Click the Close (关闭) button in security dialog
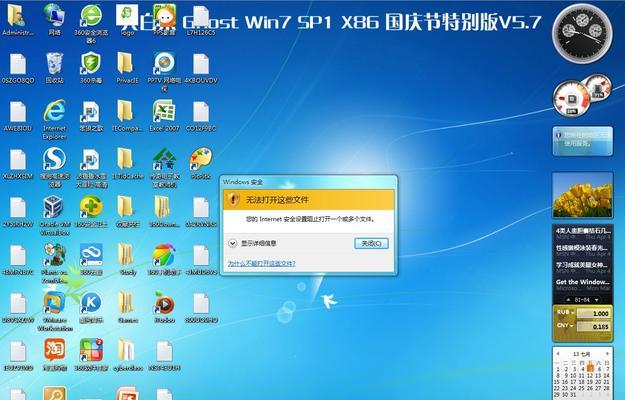 [371, 243]
